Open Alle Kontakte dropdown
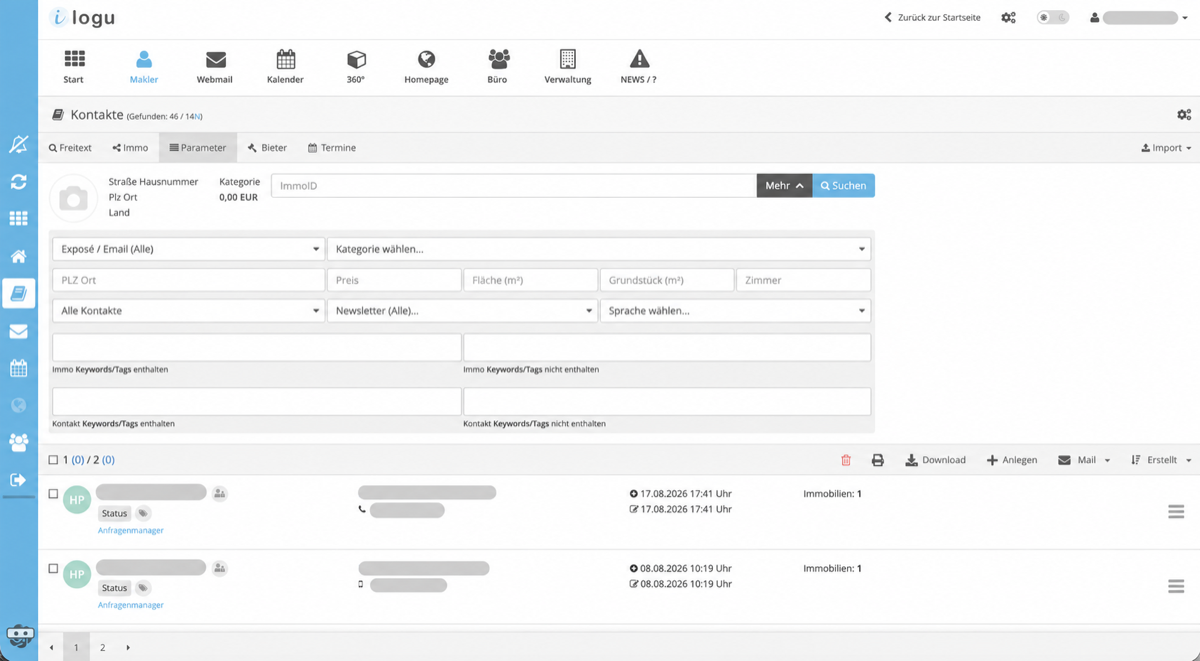The image size is (1200, 661). (188, 311)
